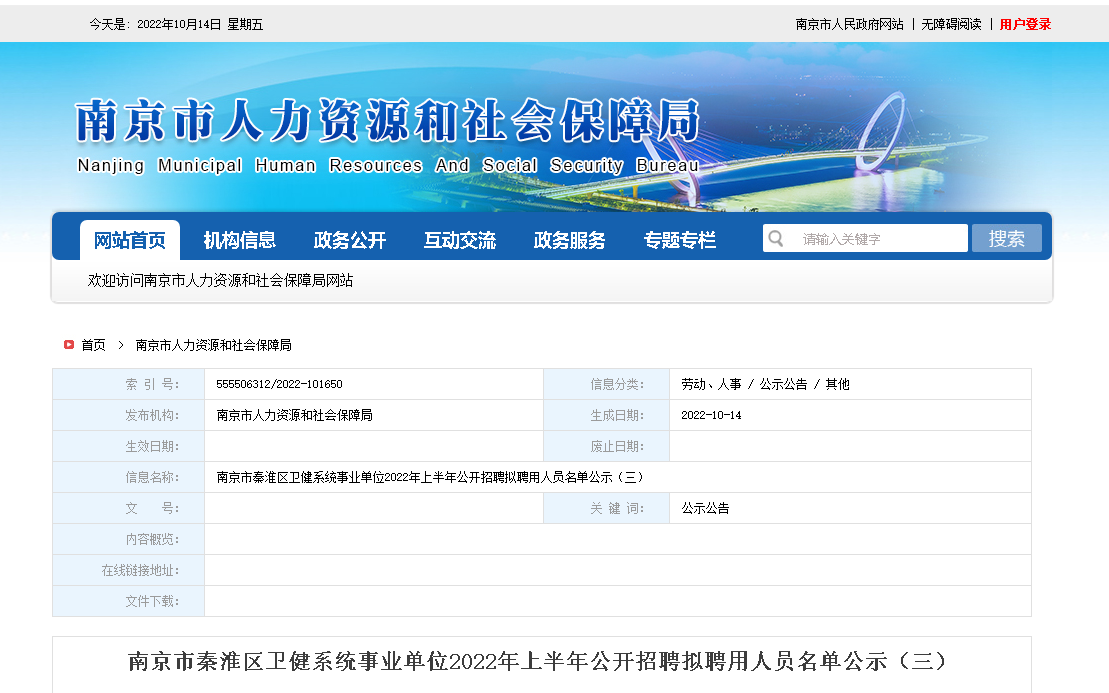Click the magnifier icon in the search box
The height and width of the screenshot is (693, 1109).
pos(776,239)
